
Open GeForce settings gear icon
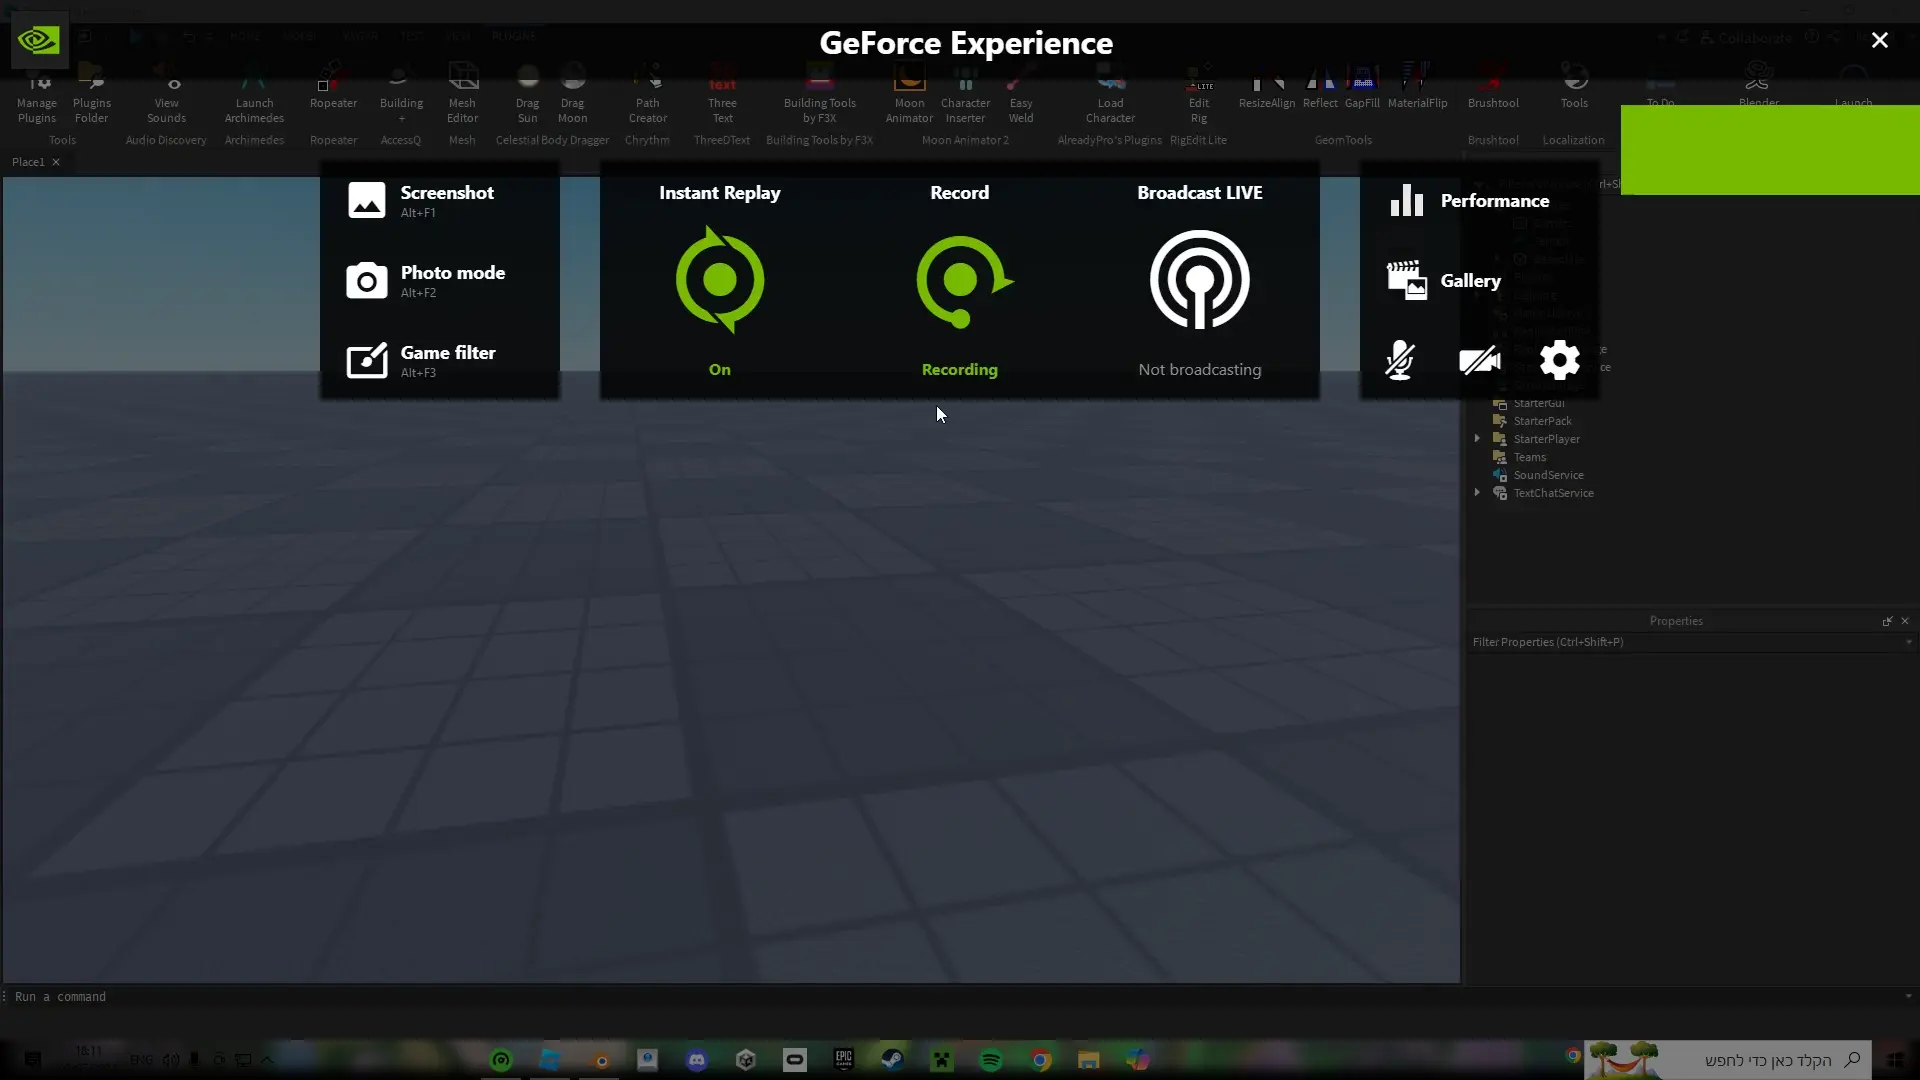coord(1559,360)
